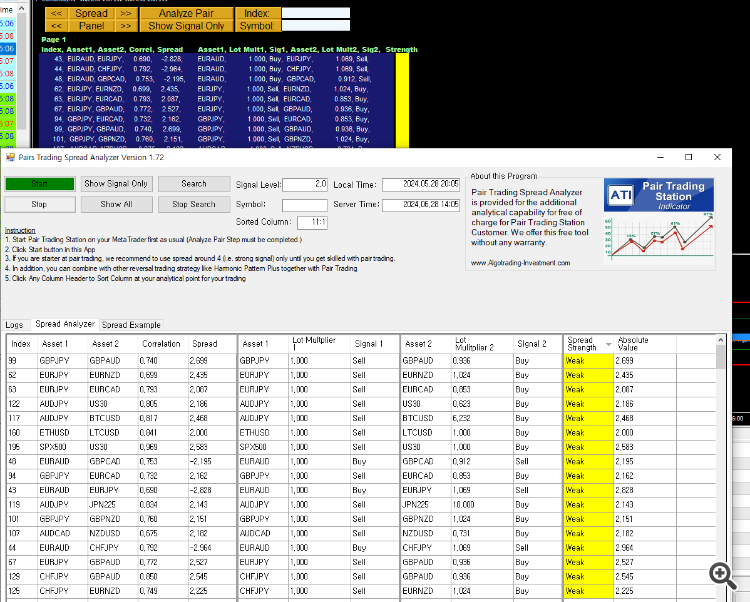Screen dimensions: 750x602
Task: Click Show Signal Only in Analyzer window
Action: 116,184
